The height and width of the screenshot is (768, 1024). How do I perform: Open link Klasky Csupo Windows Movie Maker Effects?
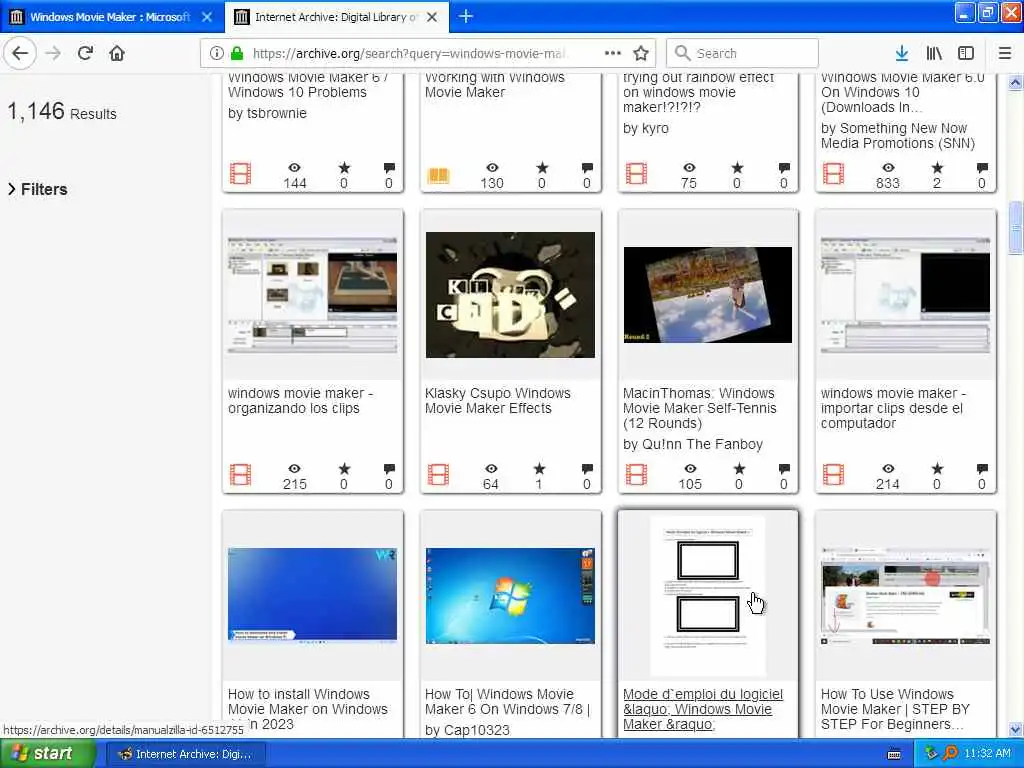click(498, 400)
